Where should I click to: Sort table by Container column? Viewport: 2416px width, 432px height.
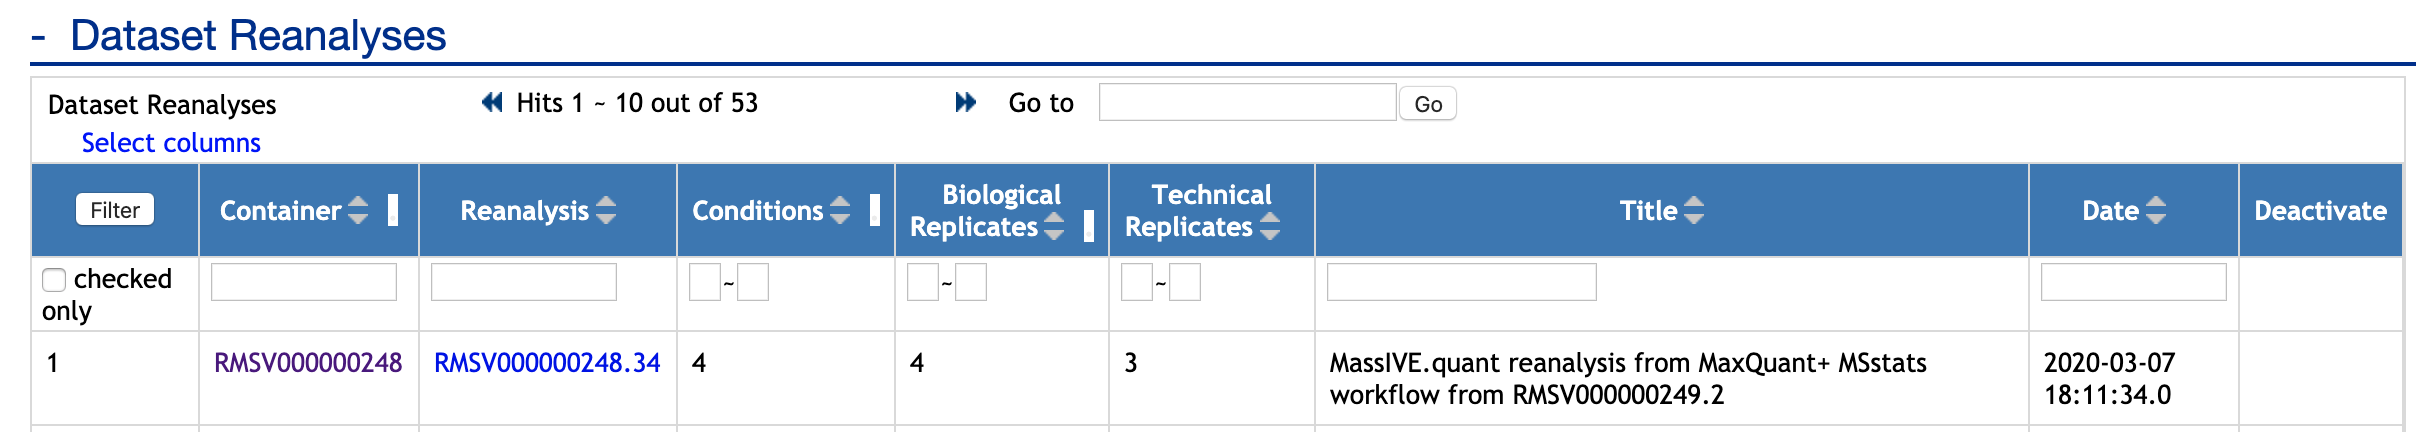coord(358,211)
